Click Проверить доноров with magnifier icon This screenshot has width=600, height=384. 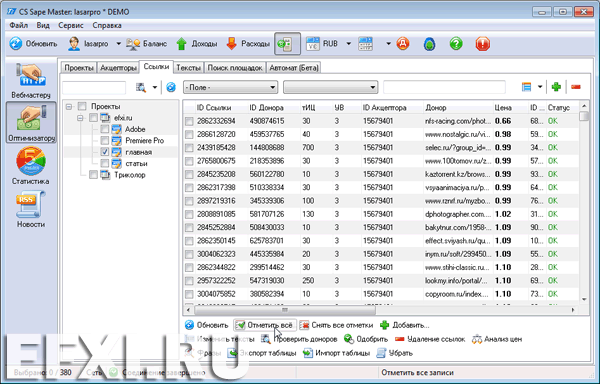tap(299, 339)
